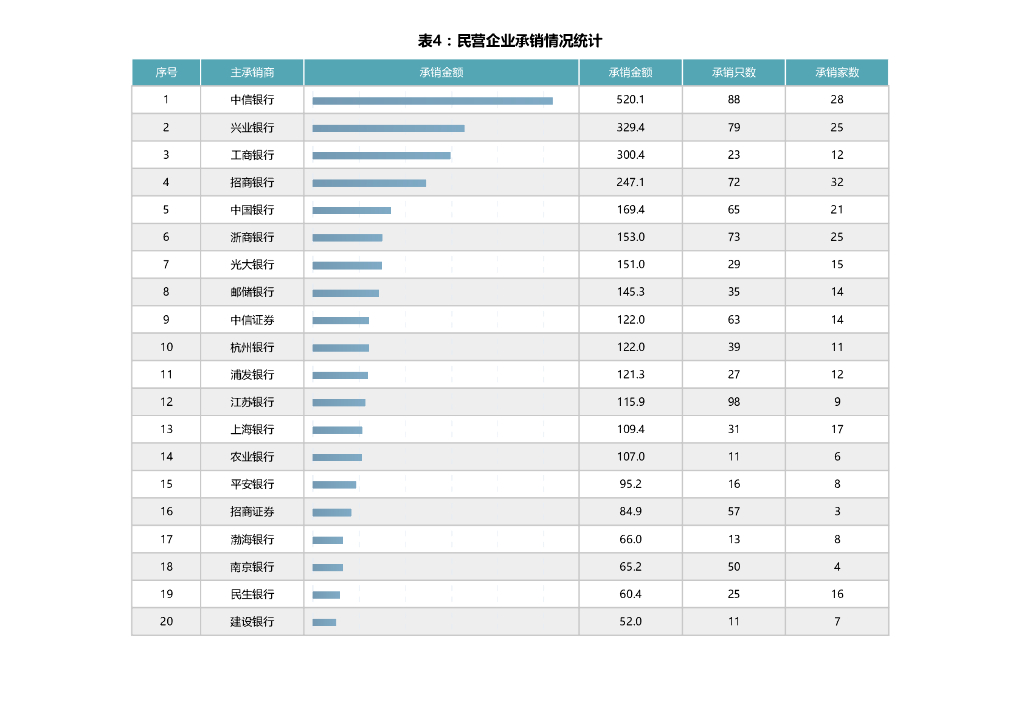
Task: Click the 江苏银行 name cell
Action: [x=252, y=402]
